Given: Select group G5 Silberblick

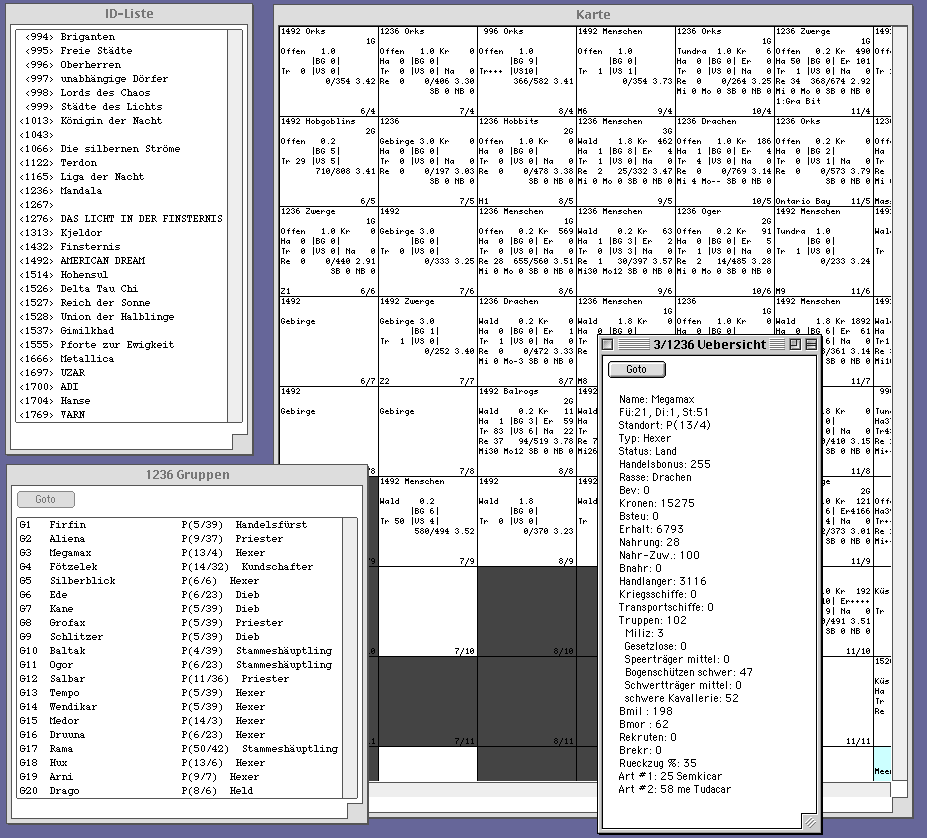Looking at the screenshot, I should point(179,581).
